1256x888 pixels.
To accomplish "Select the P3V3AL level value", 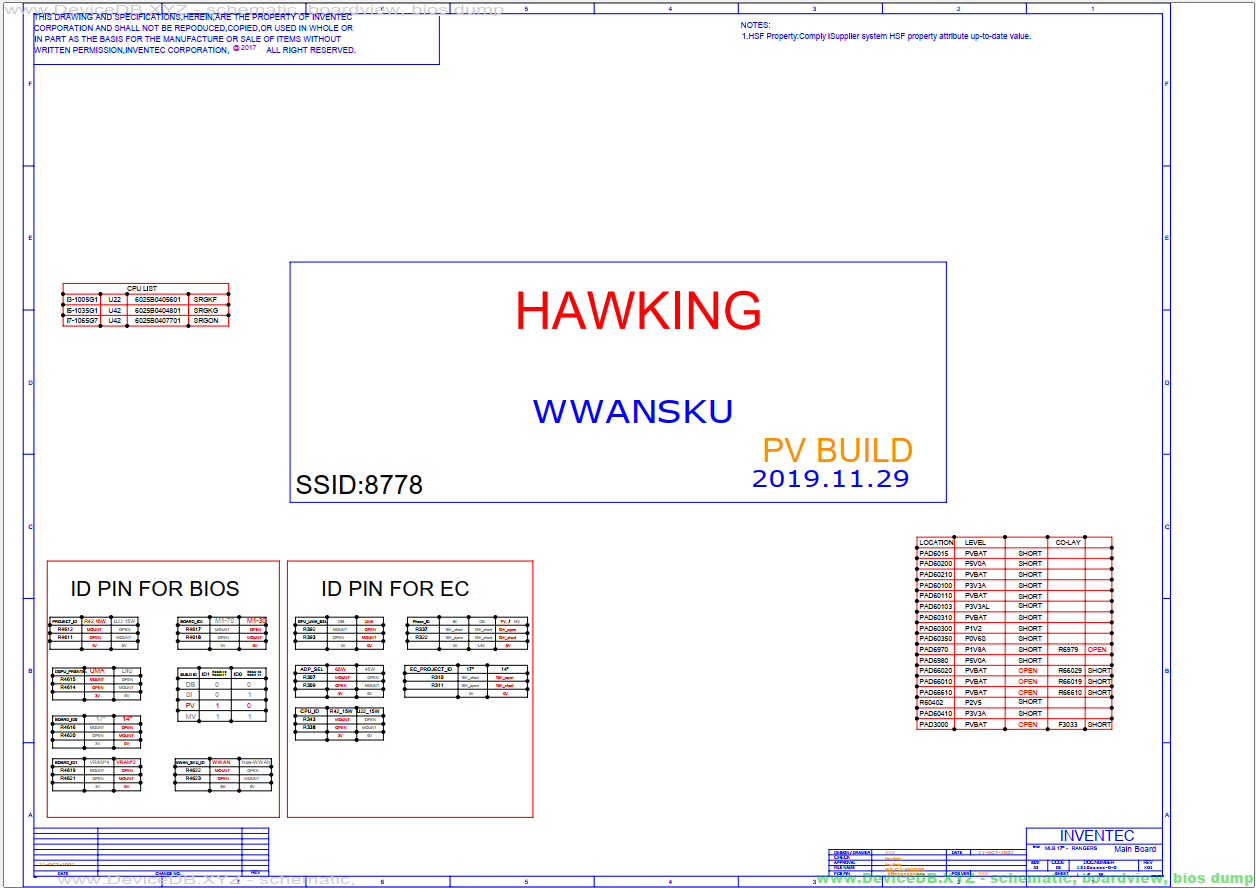I will (977, 607).
